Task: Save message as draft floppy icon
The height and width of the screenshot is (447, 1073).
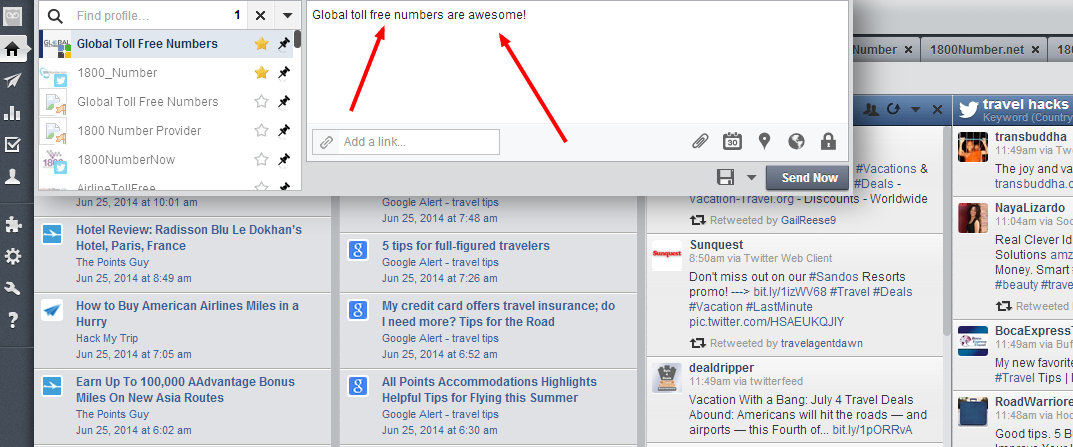Action: coord(725,178)
